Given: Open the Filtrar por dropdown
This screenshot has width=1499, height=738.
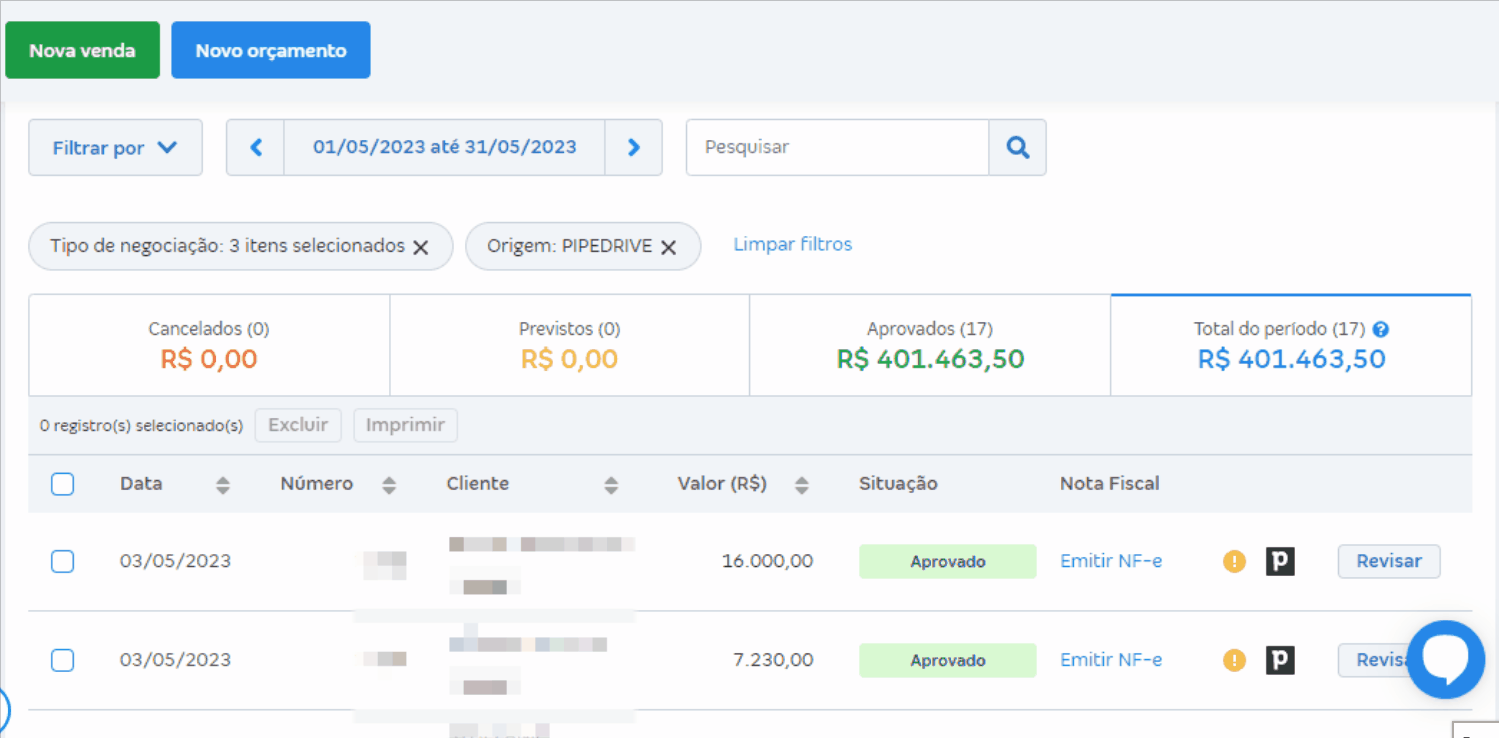Looking at the screenshot, I should [x=115, y=147].
